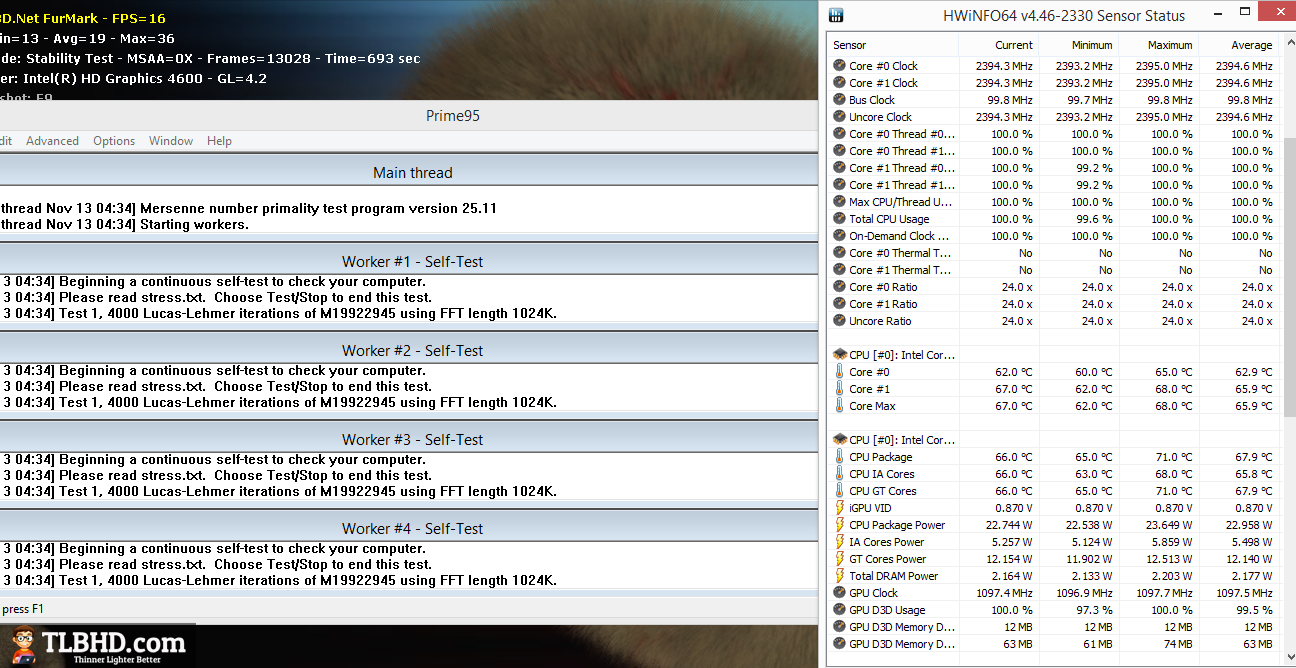
Task: Click the lightning icon beside Total DRAM Power
Action: tap(839, 576)
